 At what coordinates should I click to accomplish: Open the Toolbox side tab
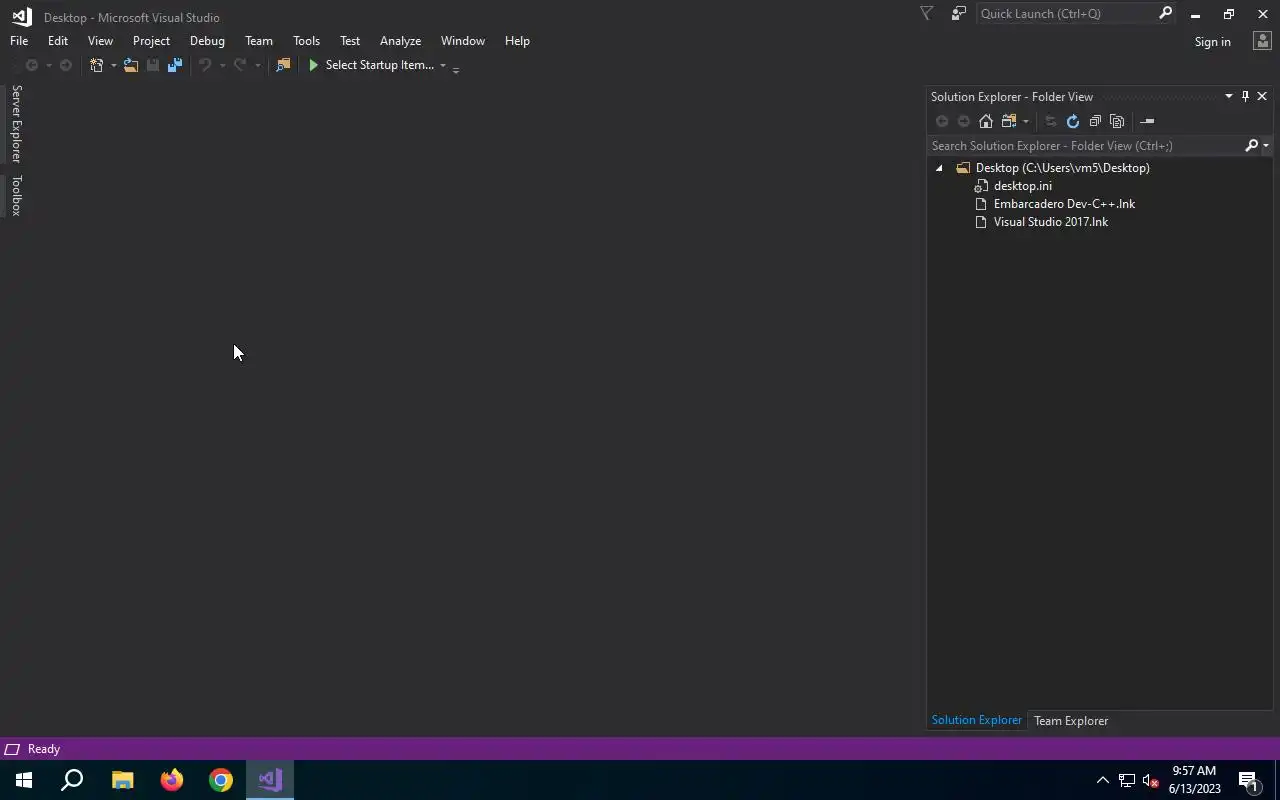click(x=16, y=196)
